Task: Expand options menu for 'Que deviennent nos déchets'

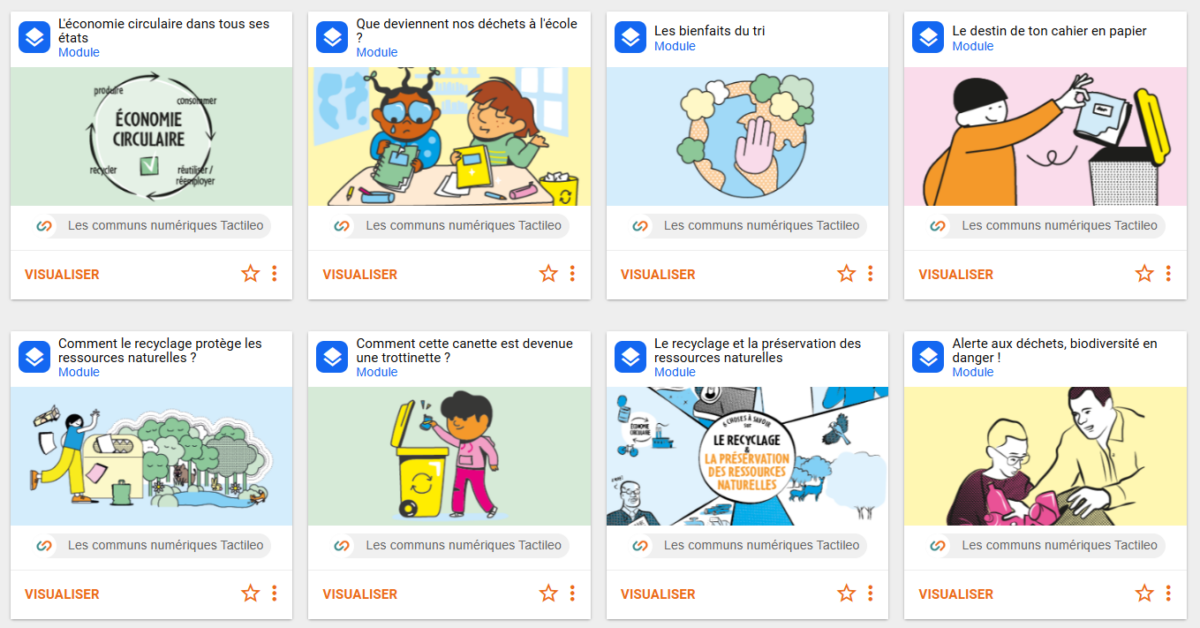Action: (x=572, y=274)
